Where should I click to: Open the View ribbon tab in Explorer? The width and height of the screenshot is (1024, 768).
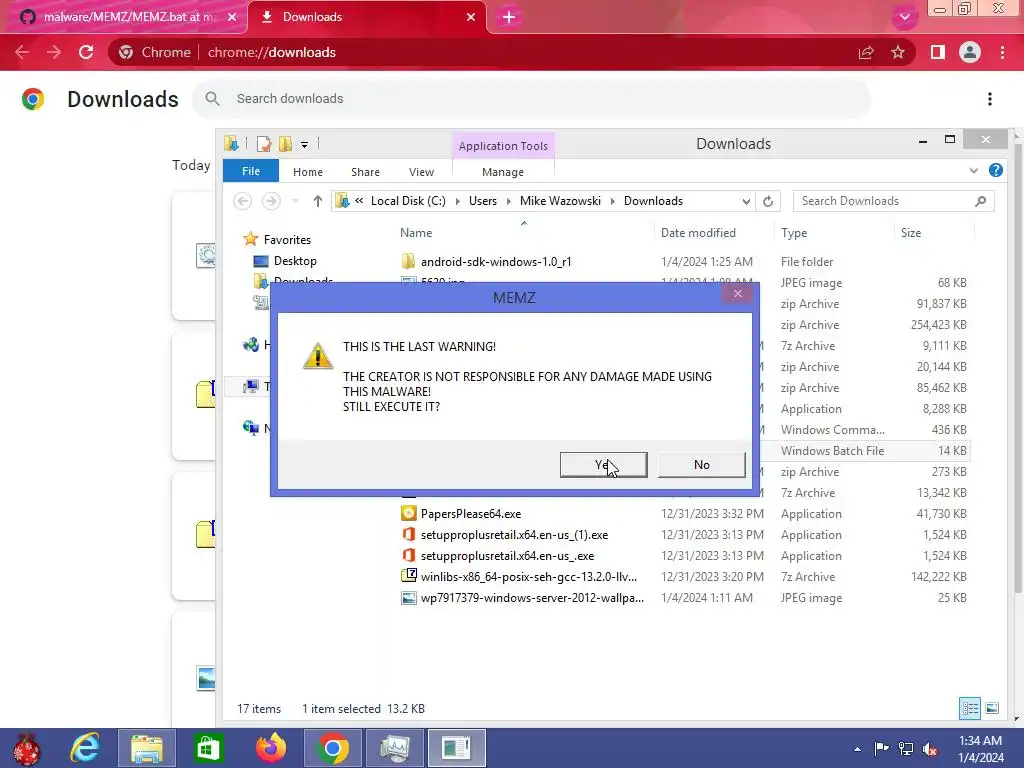point(421,172)
